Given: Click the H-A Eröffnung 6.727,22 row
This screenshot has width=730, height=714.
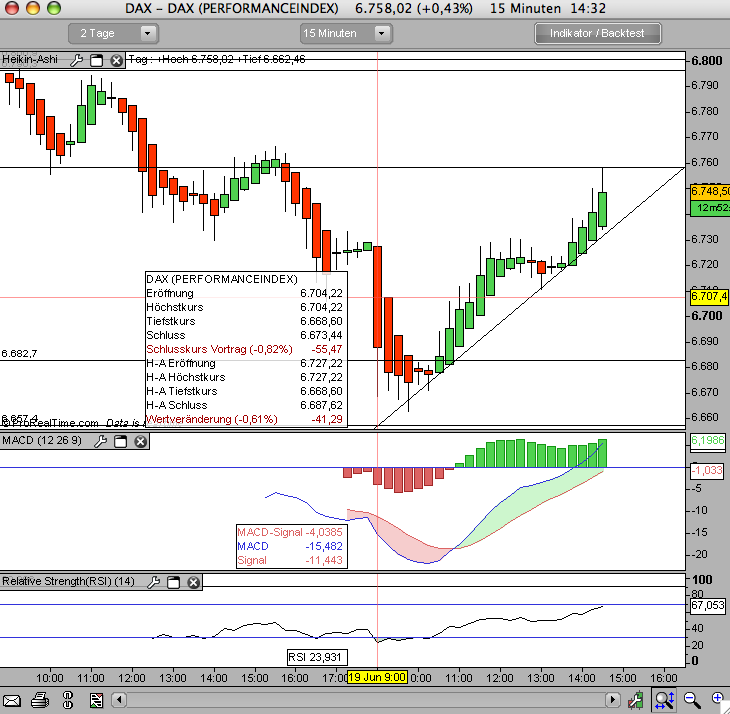Looking at the screenshot, I should pyautogui.click(x=244, y=363).
